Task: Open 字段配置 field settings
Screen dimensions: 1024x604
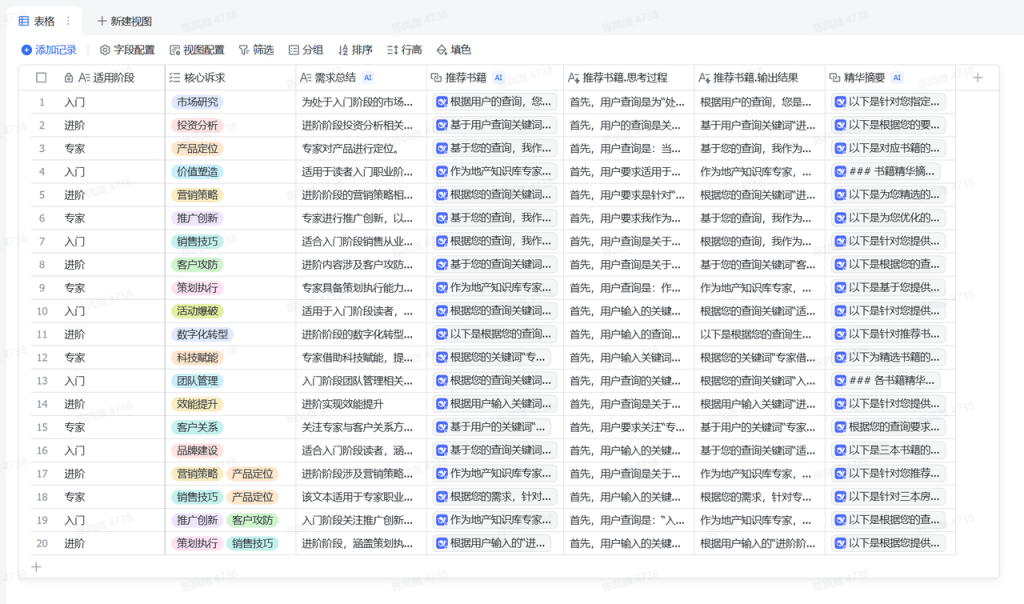Action: pyautogui.click(x=127, y=50)
